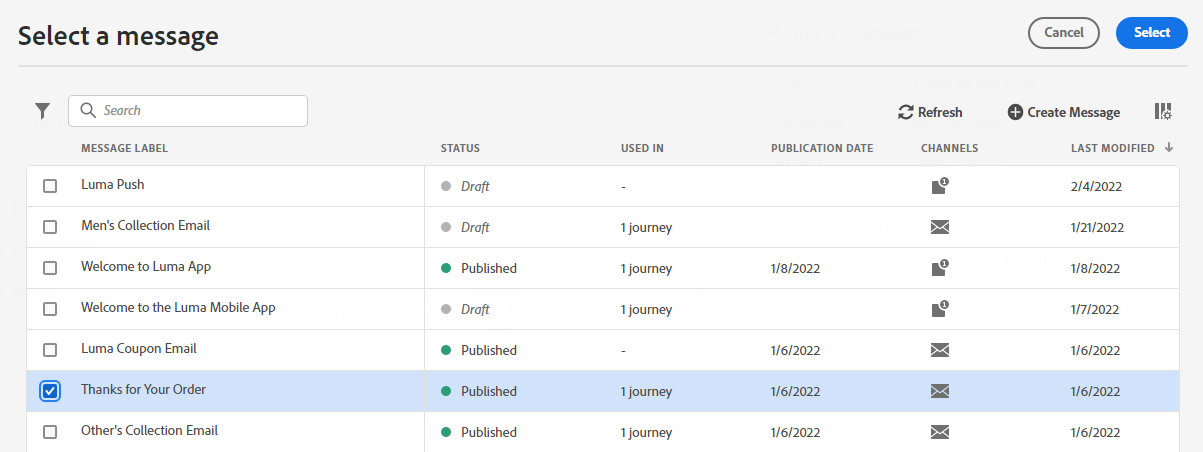Screen dimensions: 1203x452
Task: Check the Other's Collection Email checkbox
Action: tap(50, 432)
